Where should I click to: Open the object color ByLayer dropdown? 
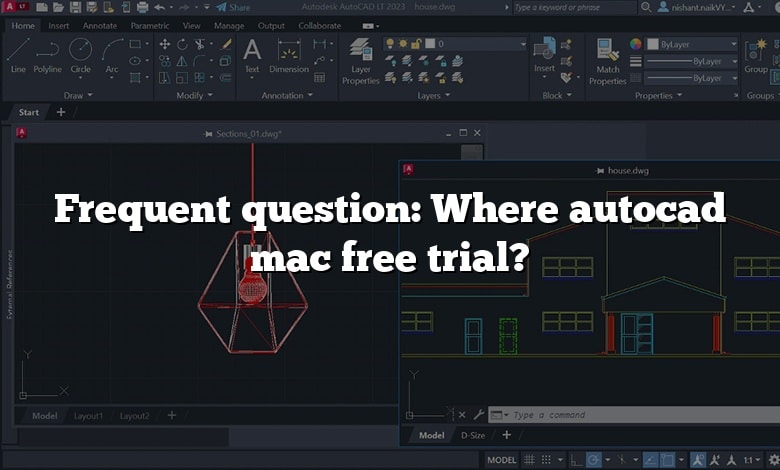click(690, 44)
